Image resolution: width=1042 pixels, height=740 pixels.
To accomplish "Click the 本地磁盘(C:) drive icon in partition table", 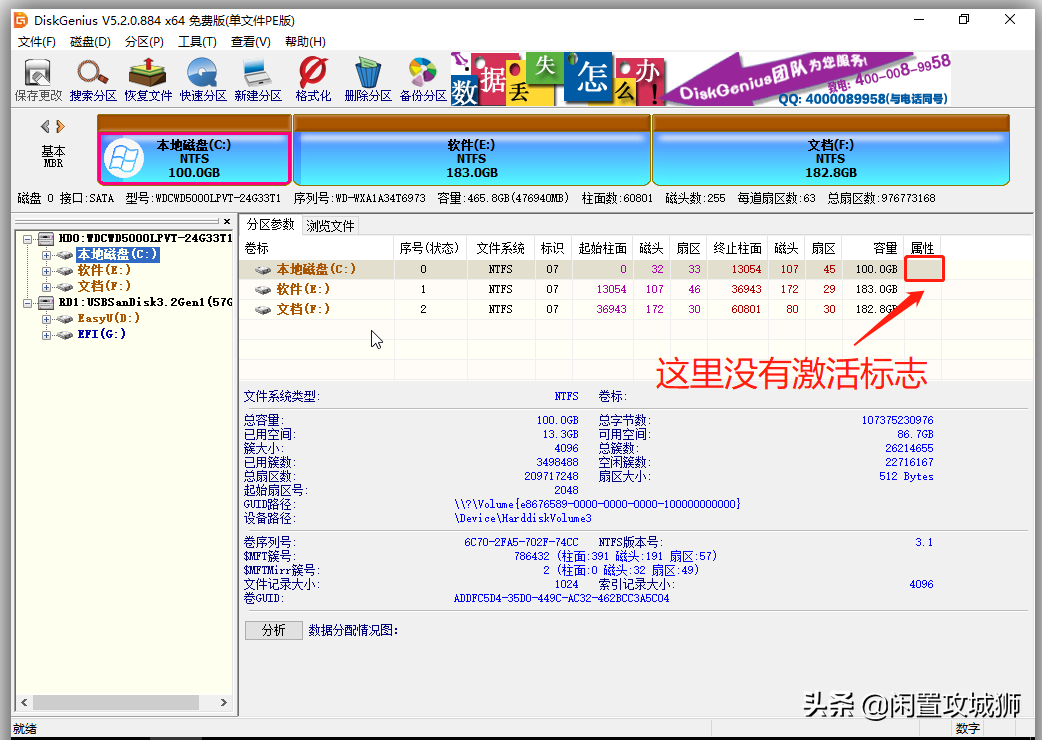I will [263, 269].
